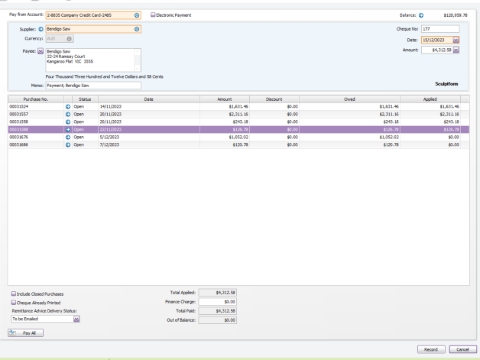Click the Applied column header

point(430,99)
